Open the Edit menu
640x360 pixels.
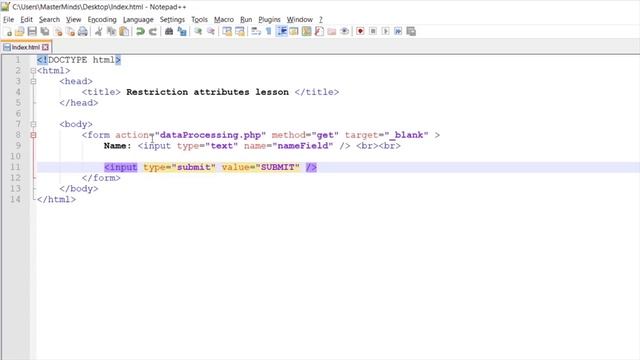tap(27, 20)
